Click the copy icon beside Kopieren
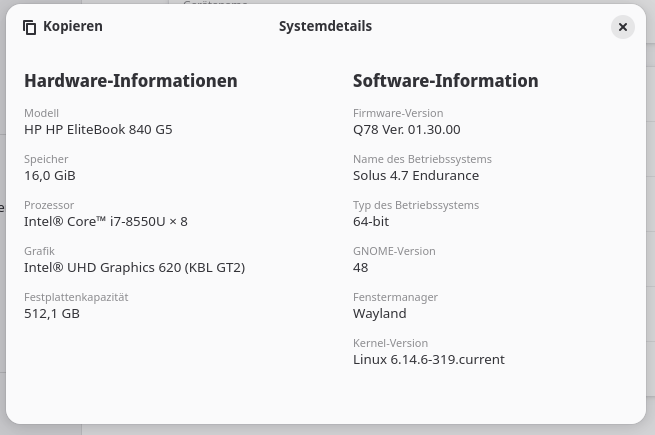The image size is (655, 435). 30,27
